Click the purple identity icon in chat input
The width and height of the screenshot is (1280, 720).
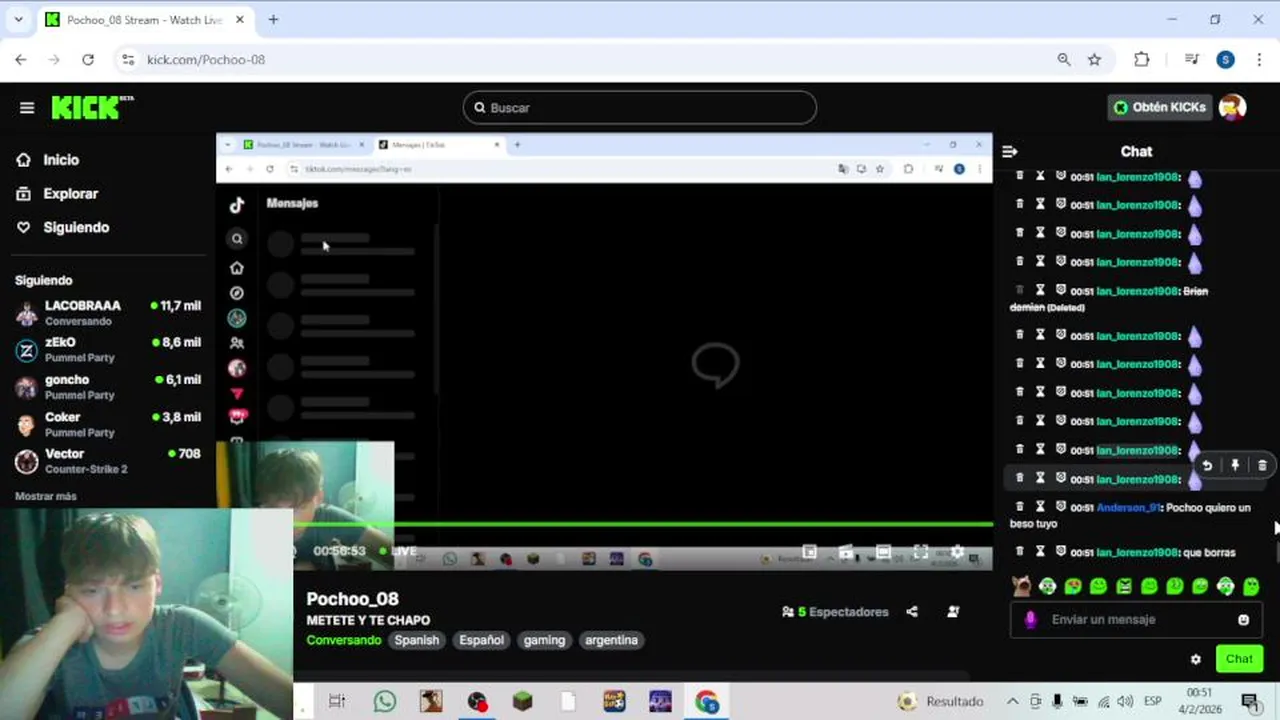1030,620
